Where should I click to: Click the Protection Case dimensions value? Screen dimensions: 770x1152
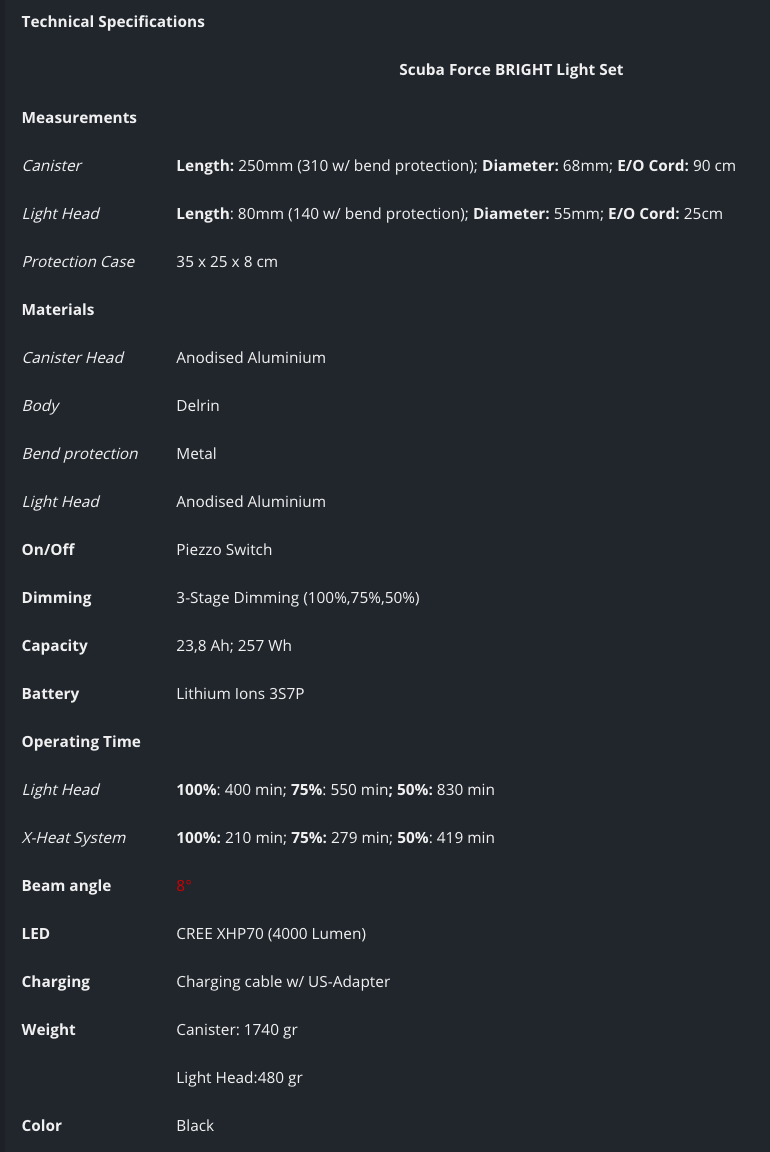(x=227, y=262)
